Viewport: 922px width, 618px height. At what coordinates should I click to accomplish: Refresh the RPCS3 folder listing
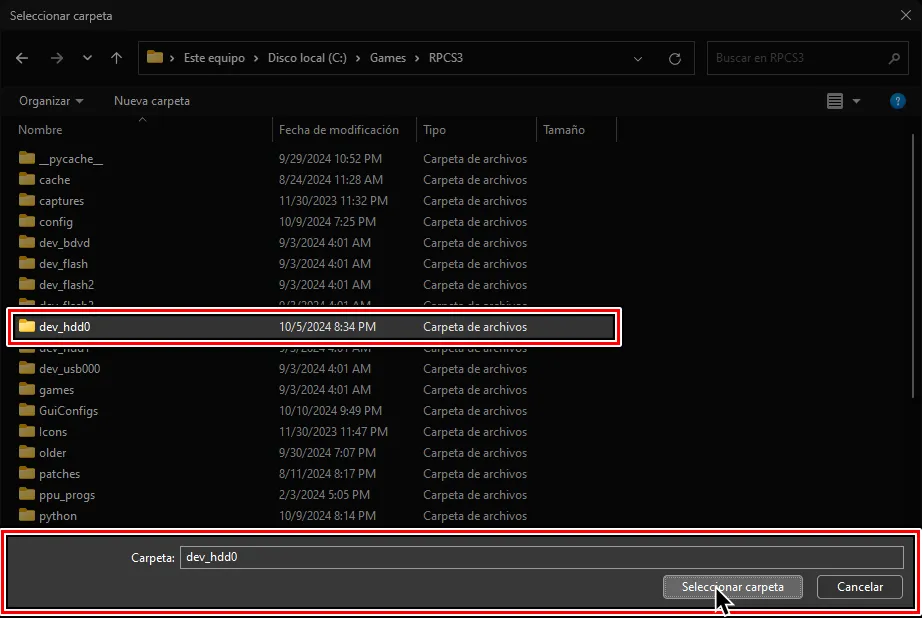click(675, 58)
